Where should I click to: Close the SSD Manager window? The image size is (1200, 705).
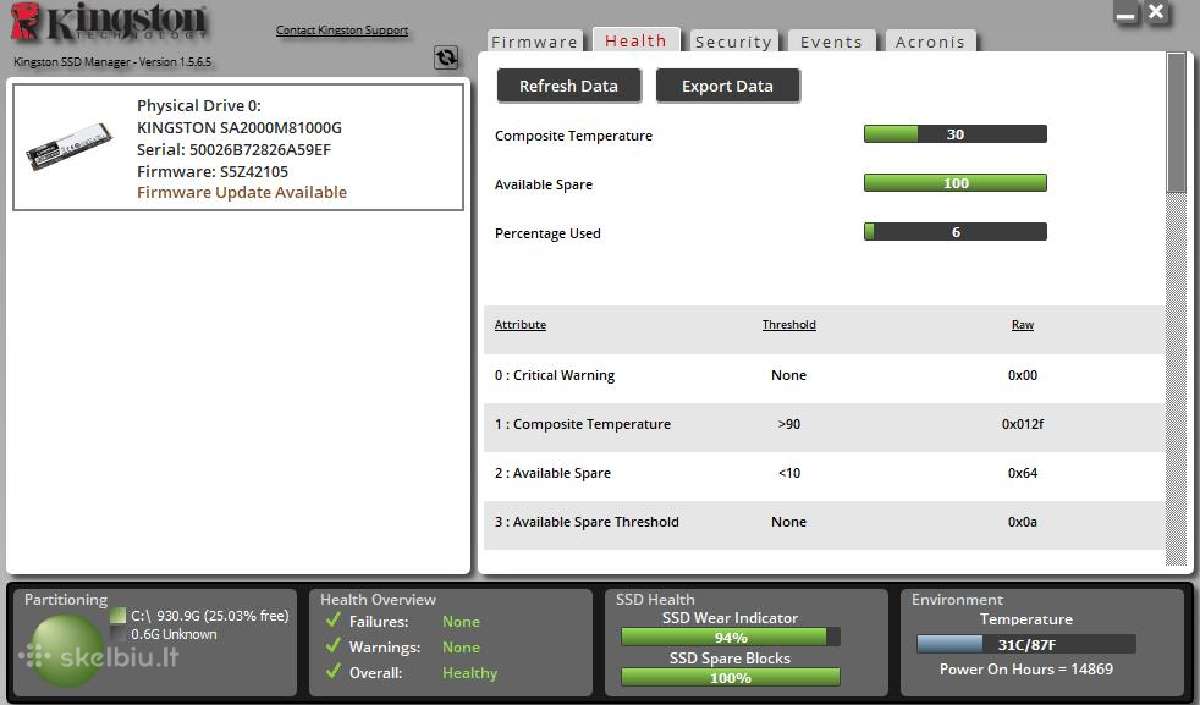tap(1156, 13)
